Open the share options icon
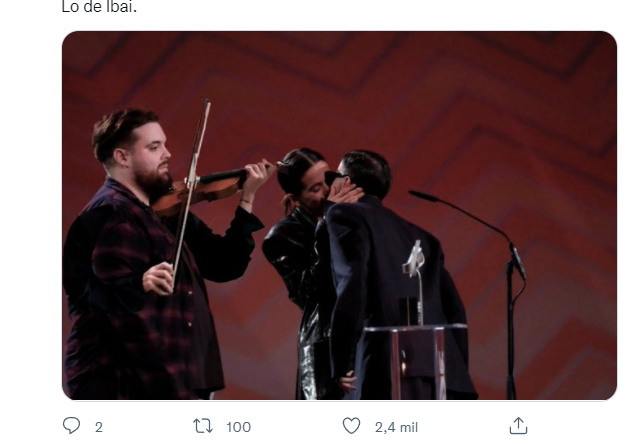The height and width of the screenshot is (444, 626). click(518, 426)
